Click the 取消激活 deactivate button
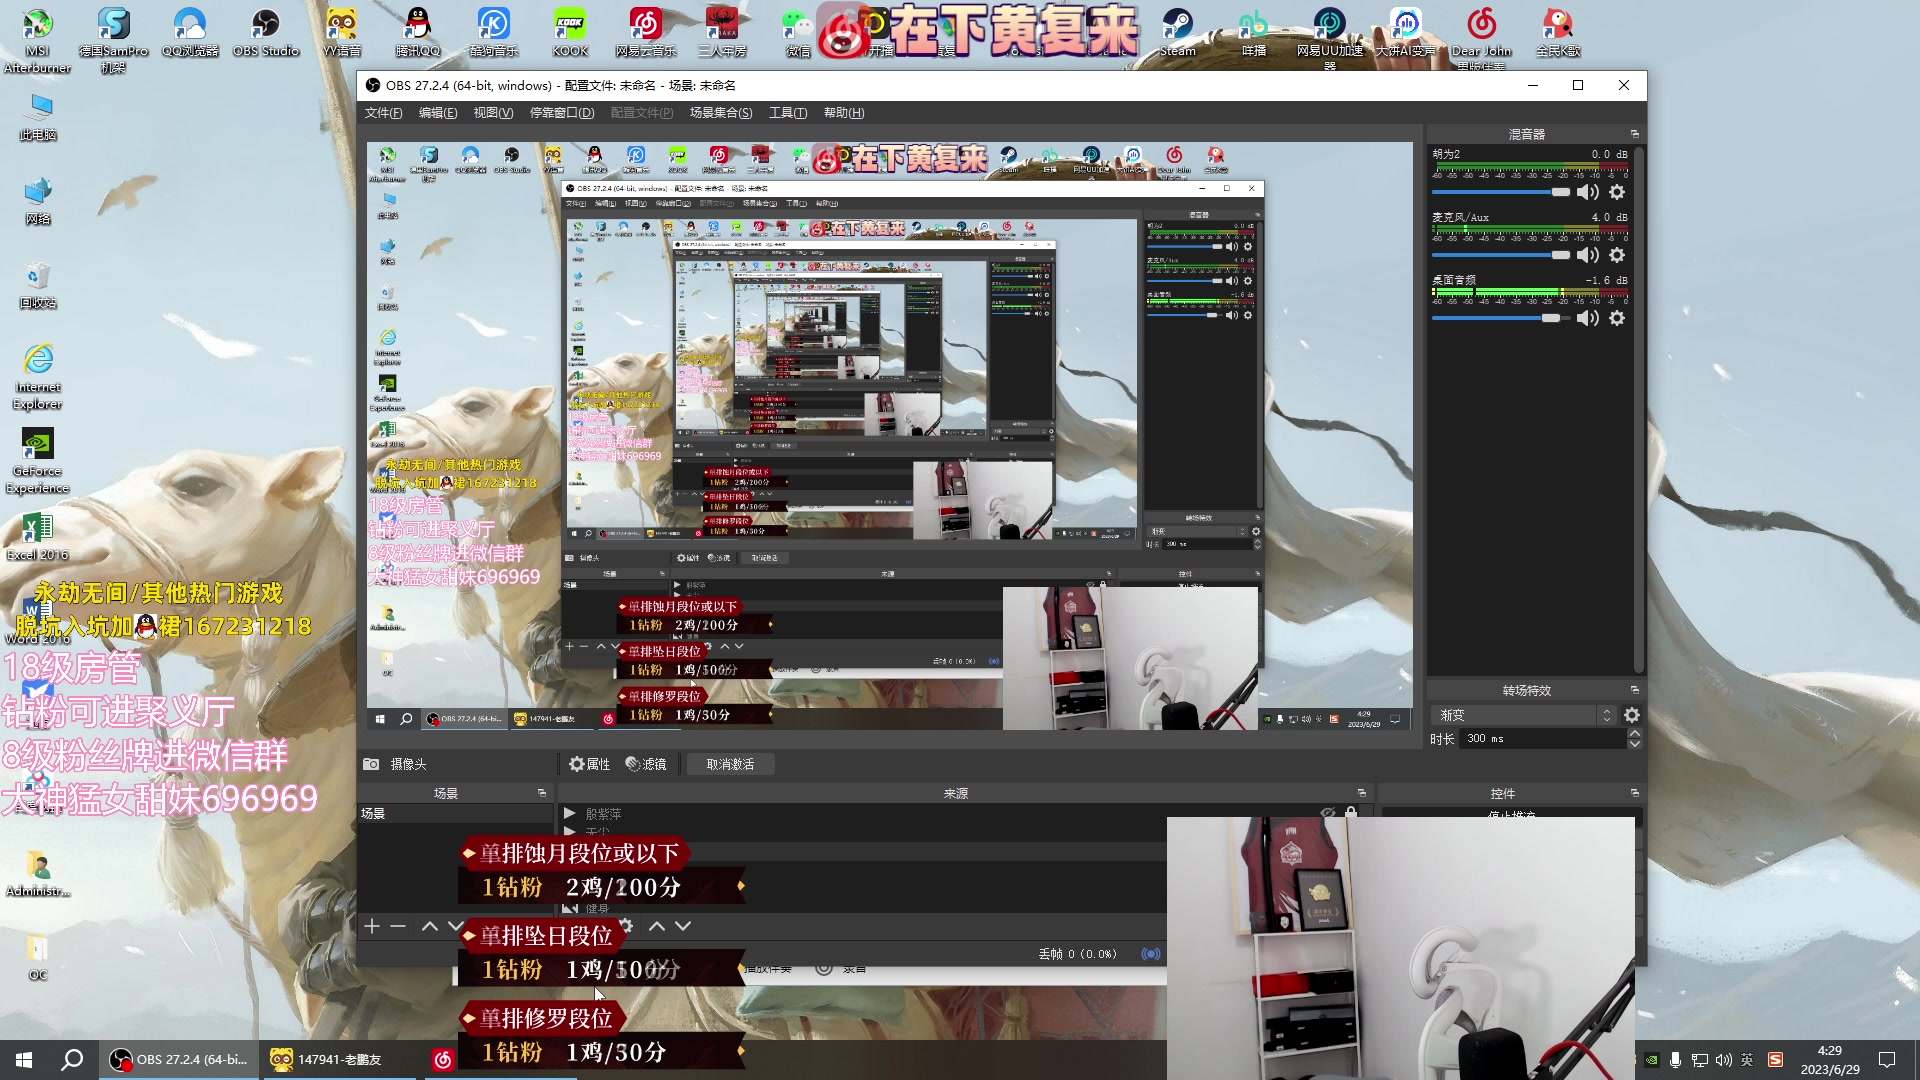This screenshot has width=1920, height=1080. 730,764
